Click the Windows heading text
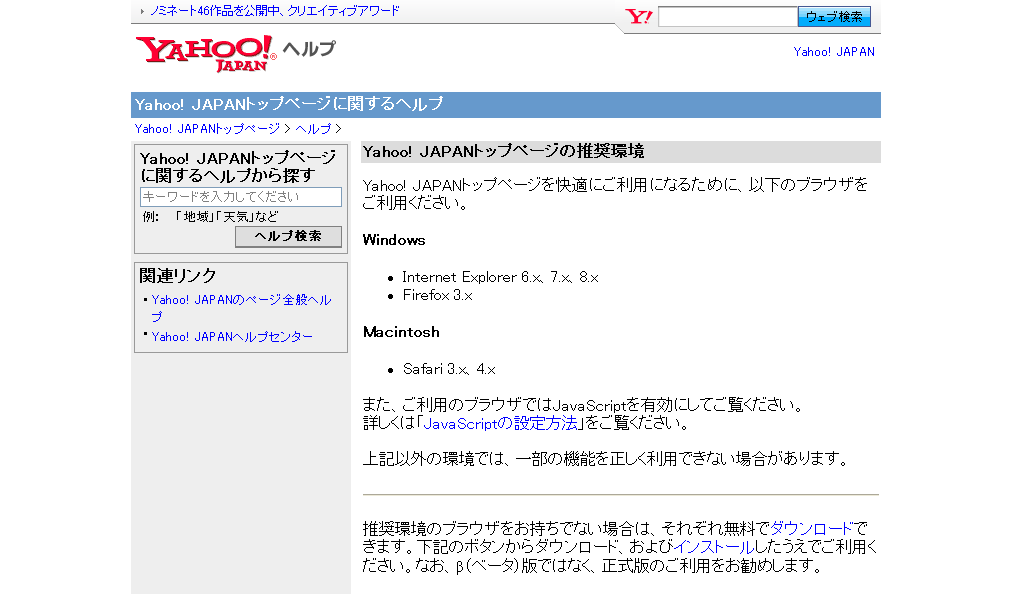 (394, 240)
